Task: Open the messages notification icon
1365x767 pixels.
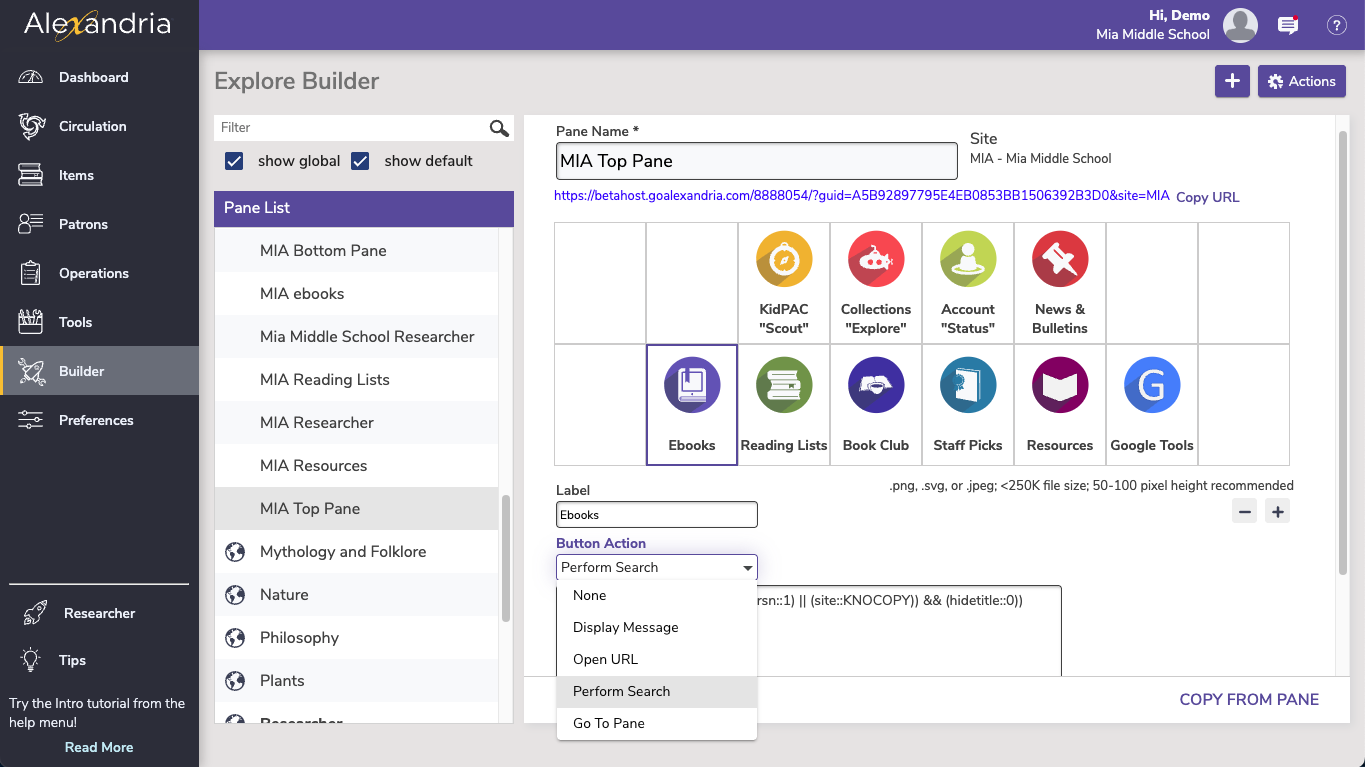Action: (x=1288, y=26)
